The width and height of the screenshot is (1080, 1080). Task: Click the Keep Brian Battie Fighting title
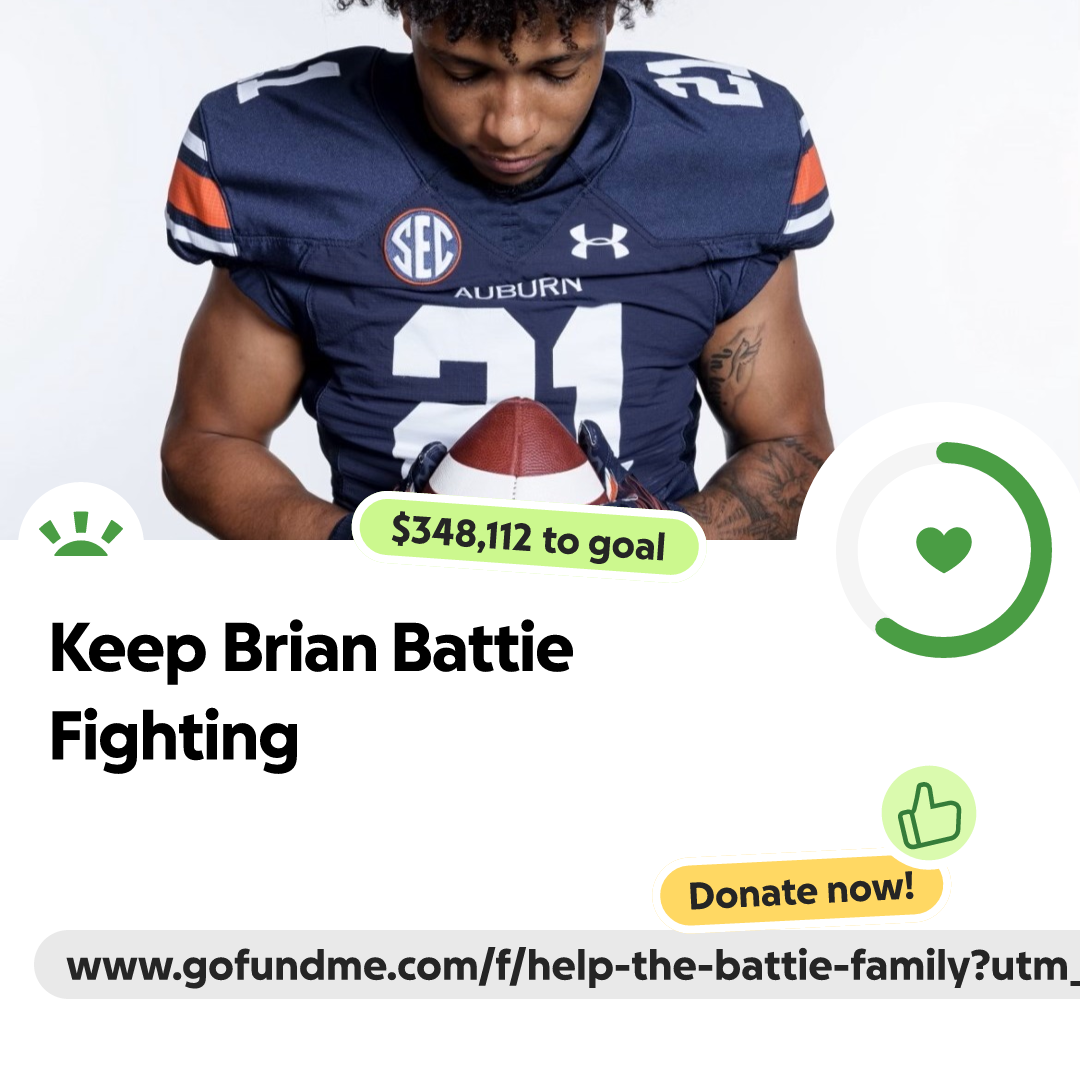[311, 692]
